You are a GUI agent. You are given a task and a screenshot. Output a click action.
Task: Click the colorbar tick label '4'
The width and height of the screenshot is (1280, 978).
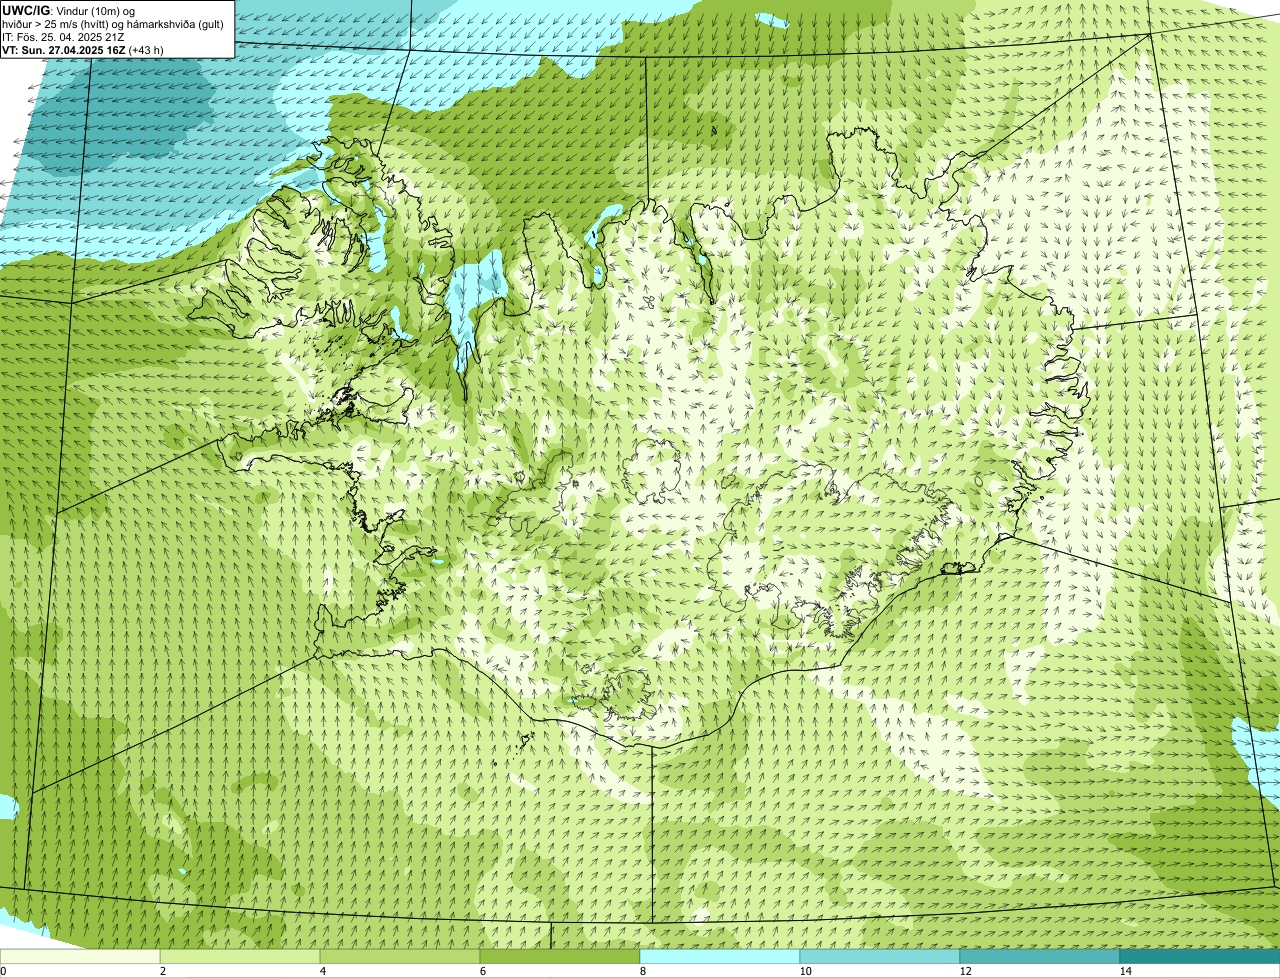tap(322, 971)
